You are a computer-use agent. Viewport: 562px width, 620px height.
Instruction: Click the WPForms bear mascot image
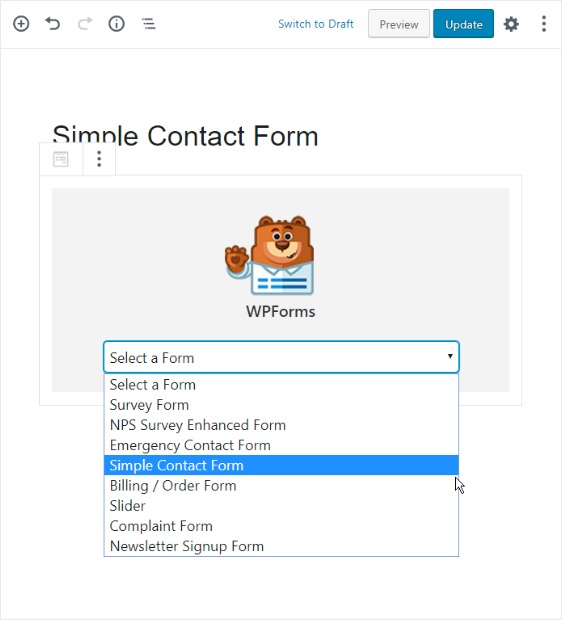(269, 255)
